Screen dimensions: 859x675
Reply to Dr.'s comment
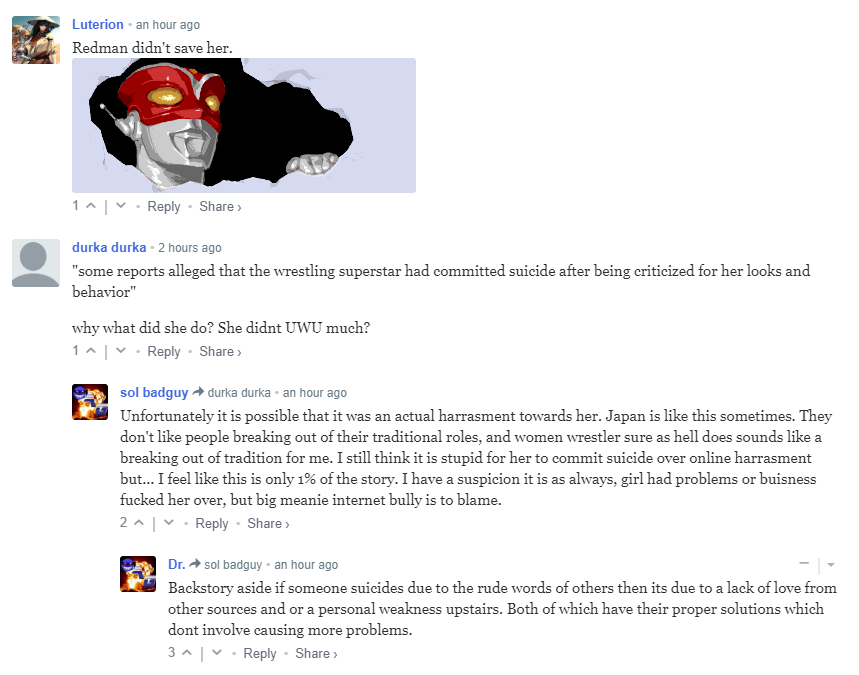click(260, 653)
